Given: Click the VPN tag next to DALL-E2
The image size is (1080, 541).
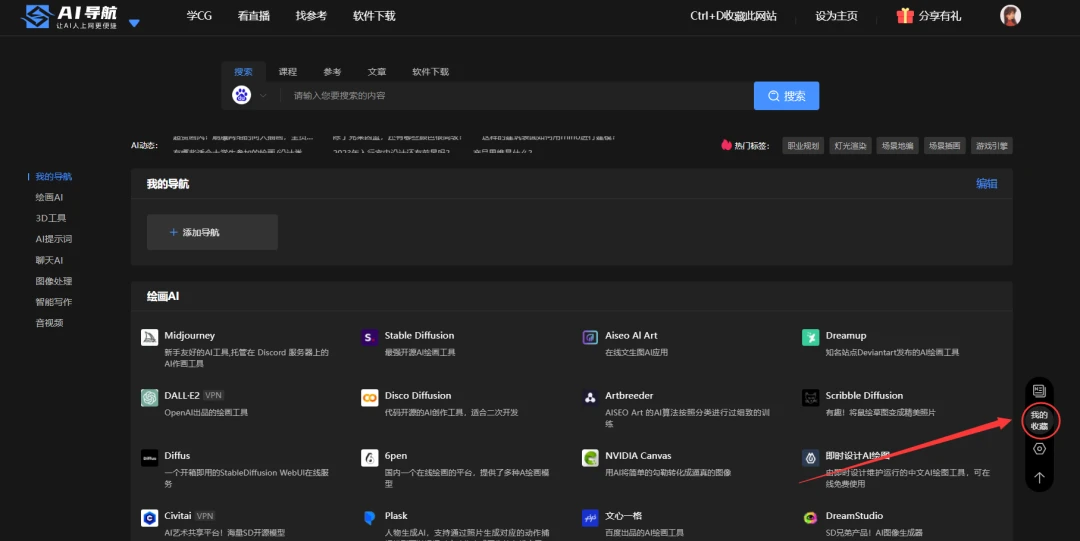Looking at the screenshot, I should coord(214,396).
